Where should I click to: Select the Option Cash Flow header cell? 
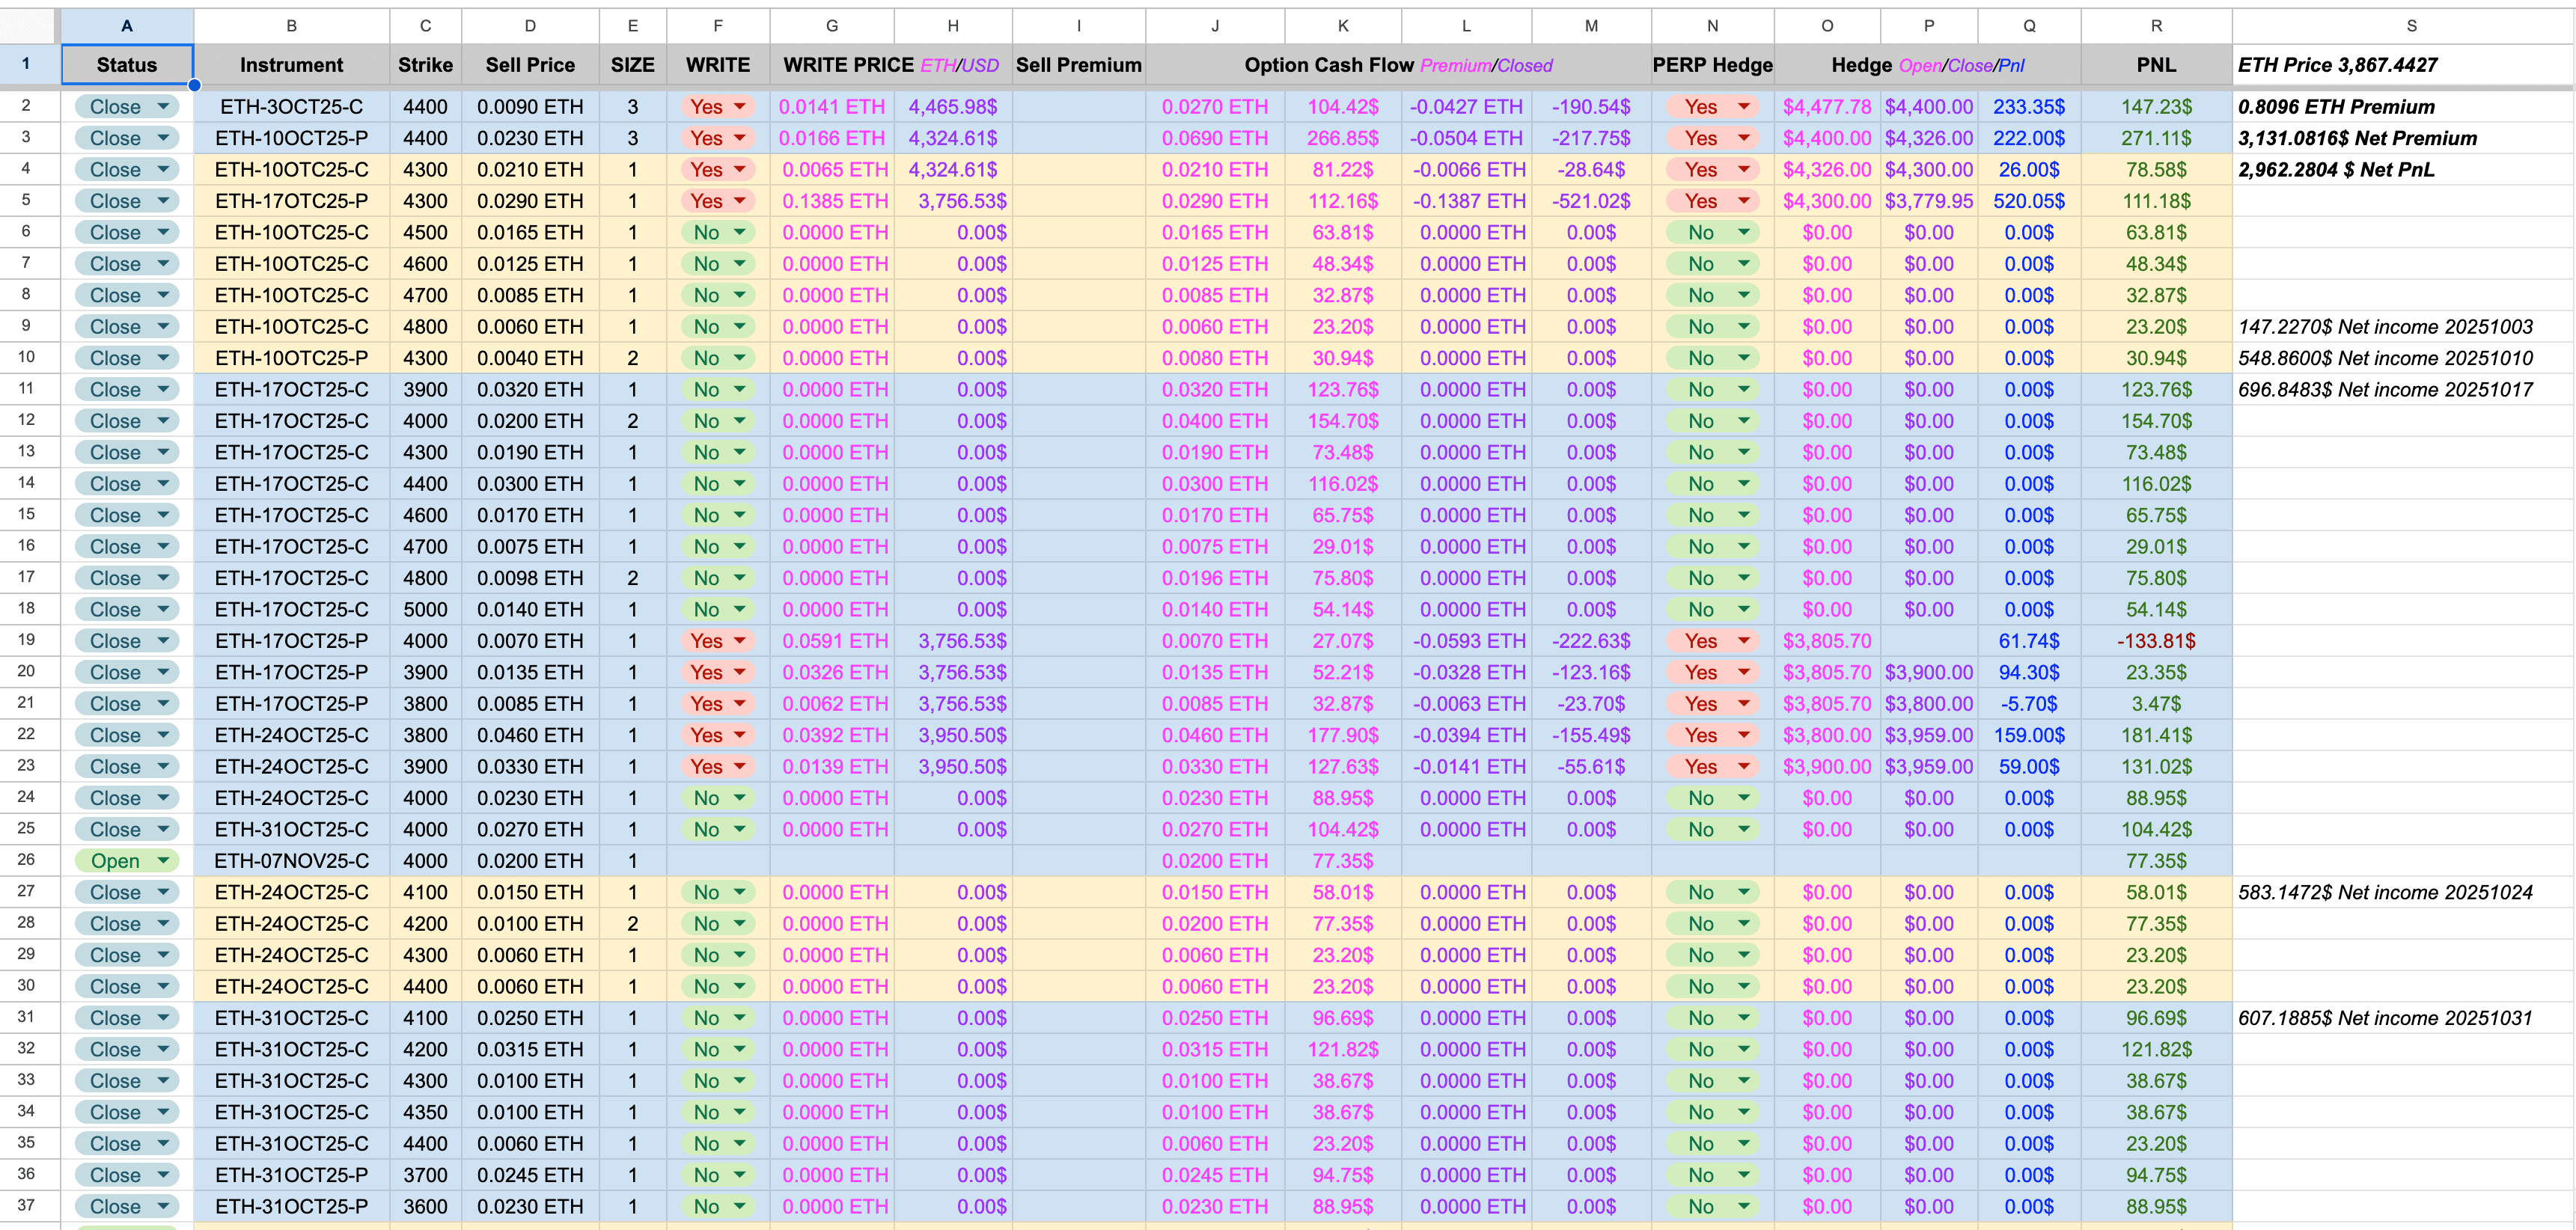(1397, 65)
